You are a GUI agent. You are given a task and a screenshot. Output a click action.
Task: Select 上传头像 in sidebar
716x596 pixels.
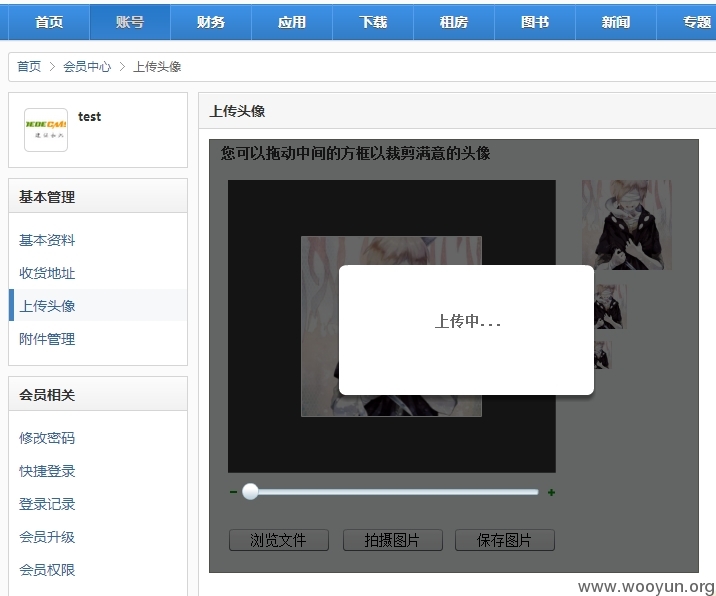click(x=47, y=306)
